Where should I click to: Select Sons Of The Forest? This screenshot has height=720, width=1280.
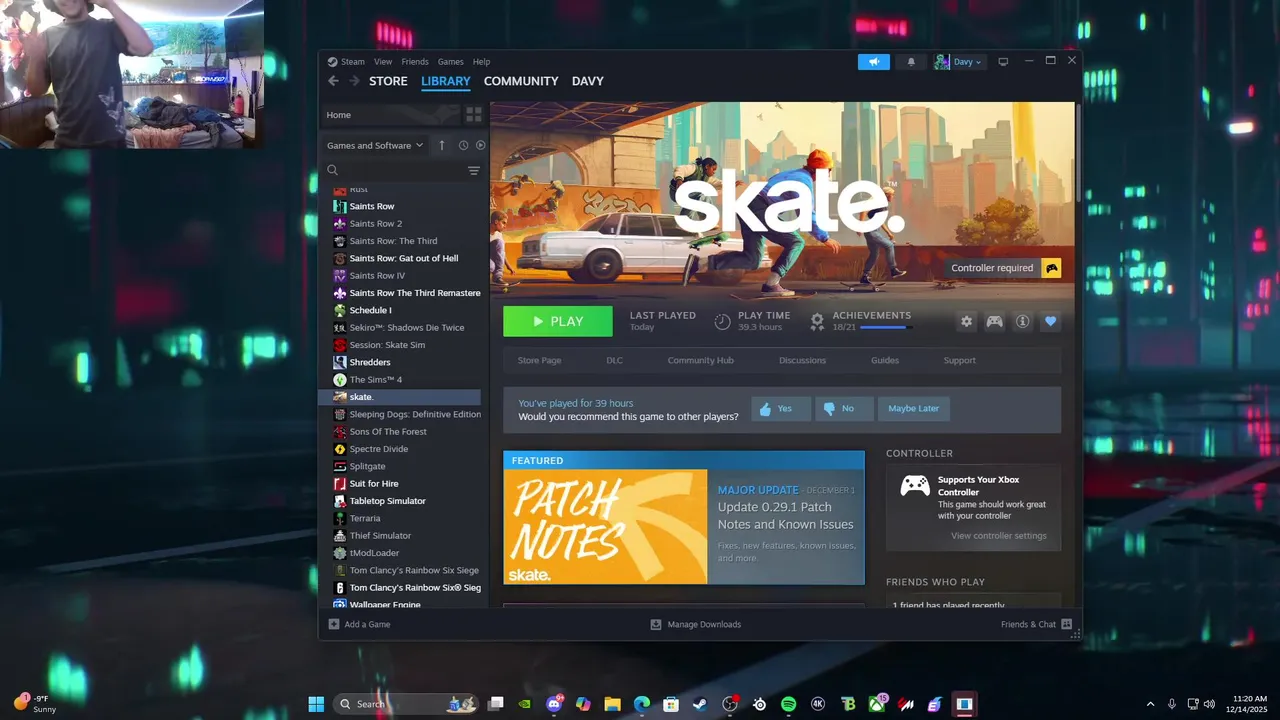400,432
